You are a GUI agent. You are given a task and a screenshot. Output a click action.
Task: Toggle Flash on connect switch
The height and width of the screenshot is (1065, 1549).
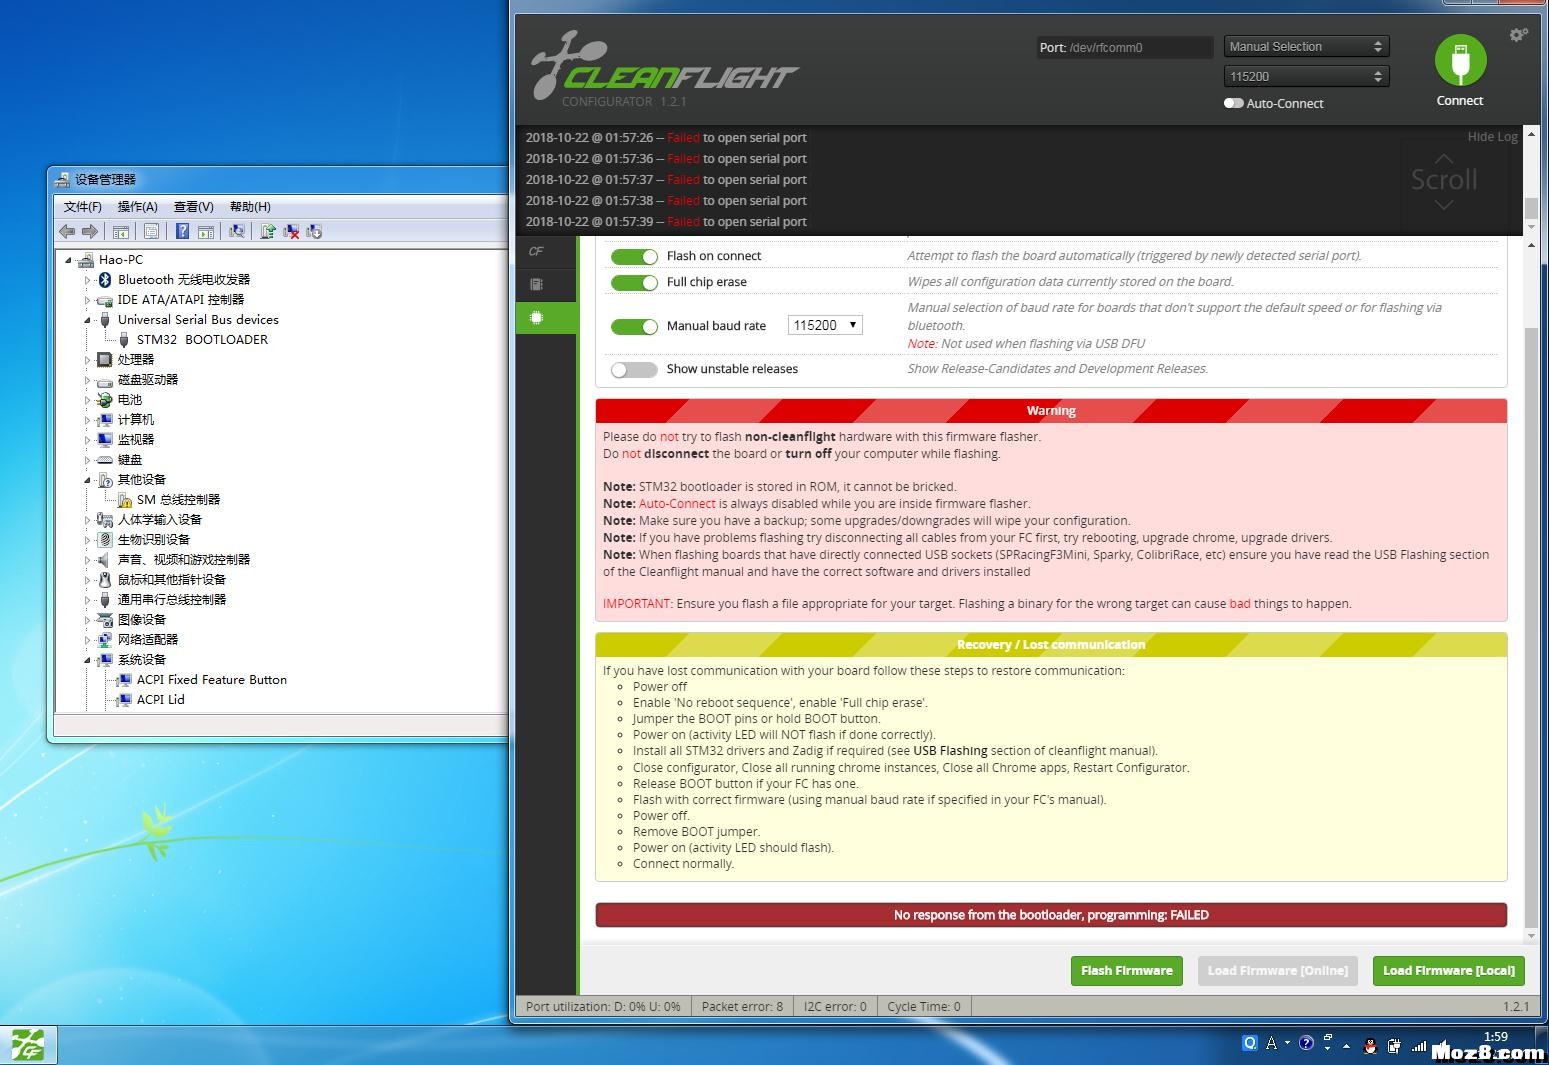click(x=634, y=256)
